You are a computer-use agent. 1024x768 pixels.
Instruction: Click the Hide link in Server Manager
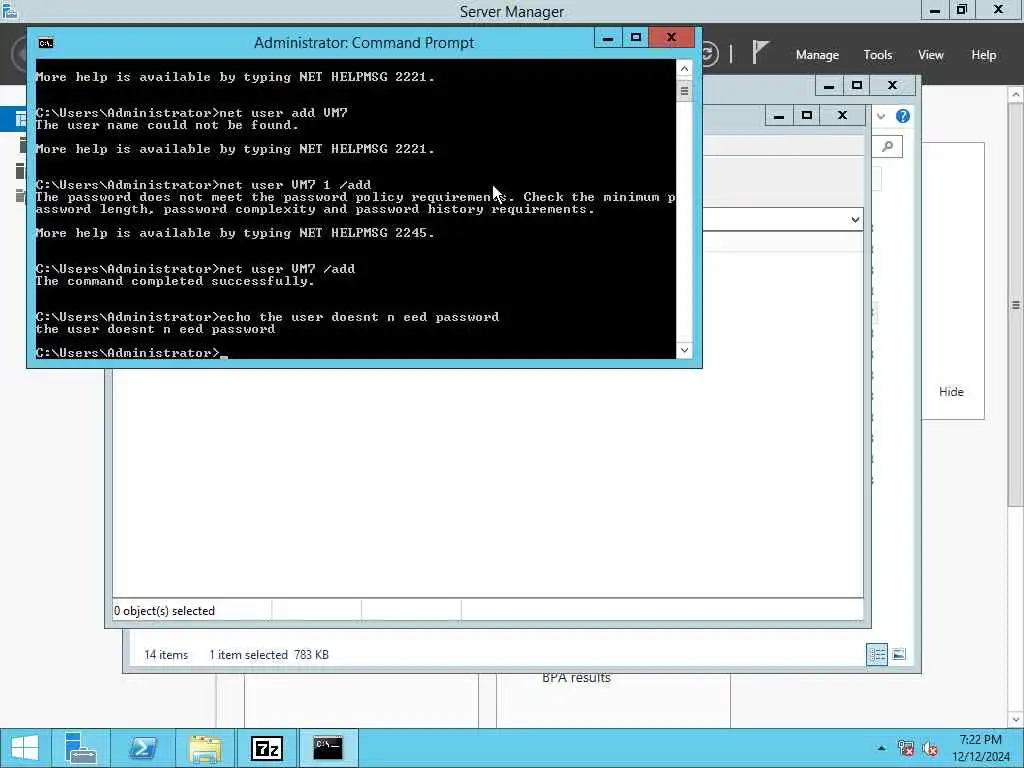(951, 392)
